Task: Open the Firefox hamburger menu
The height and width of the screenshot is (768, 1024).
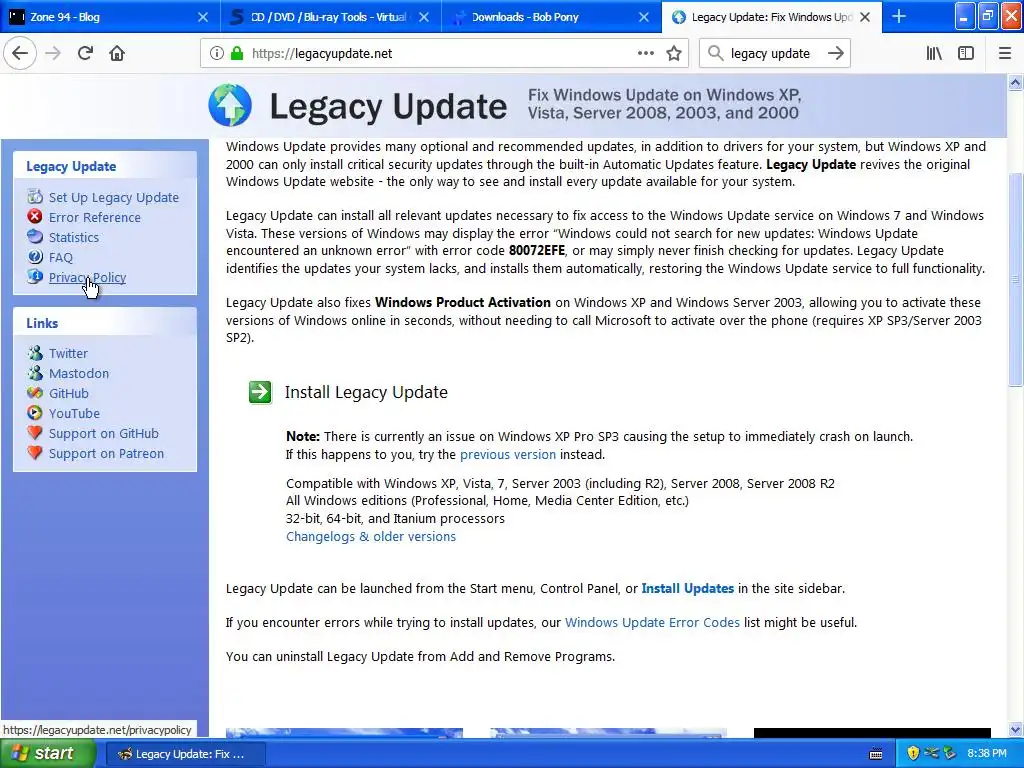Action: pos(1004,54)
